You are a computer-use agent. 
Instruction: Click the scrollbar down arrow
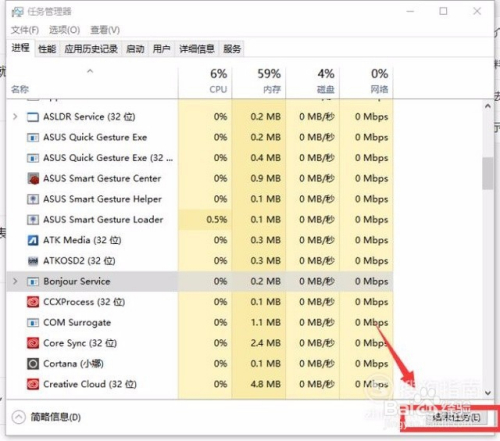(488, 393)
